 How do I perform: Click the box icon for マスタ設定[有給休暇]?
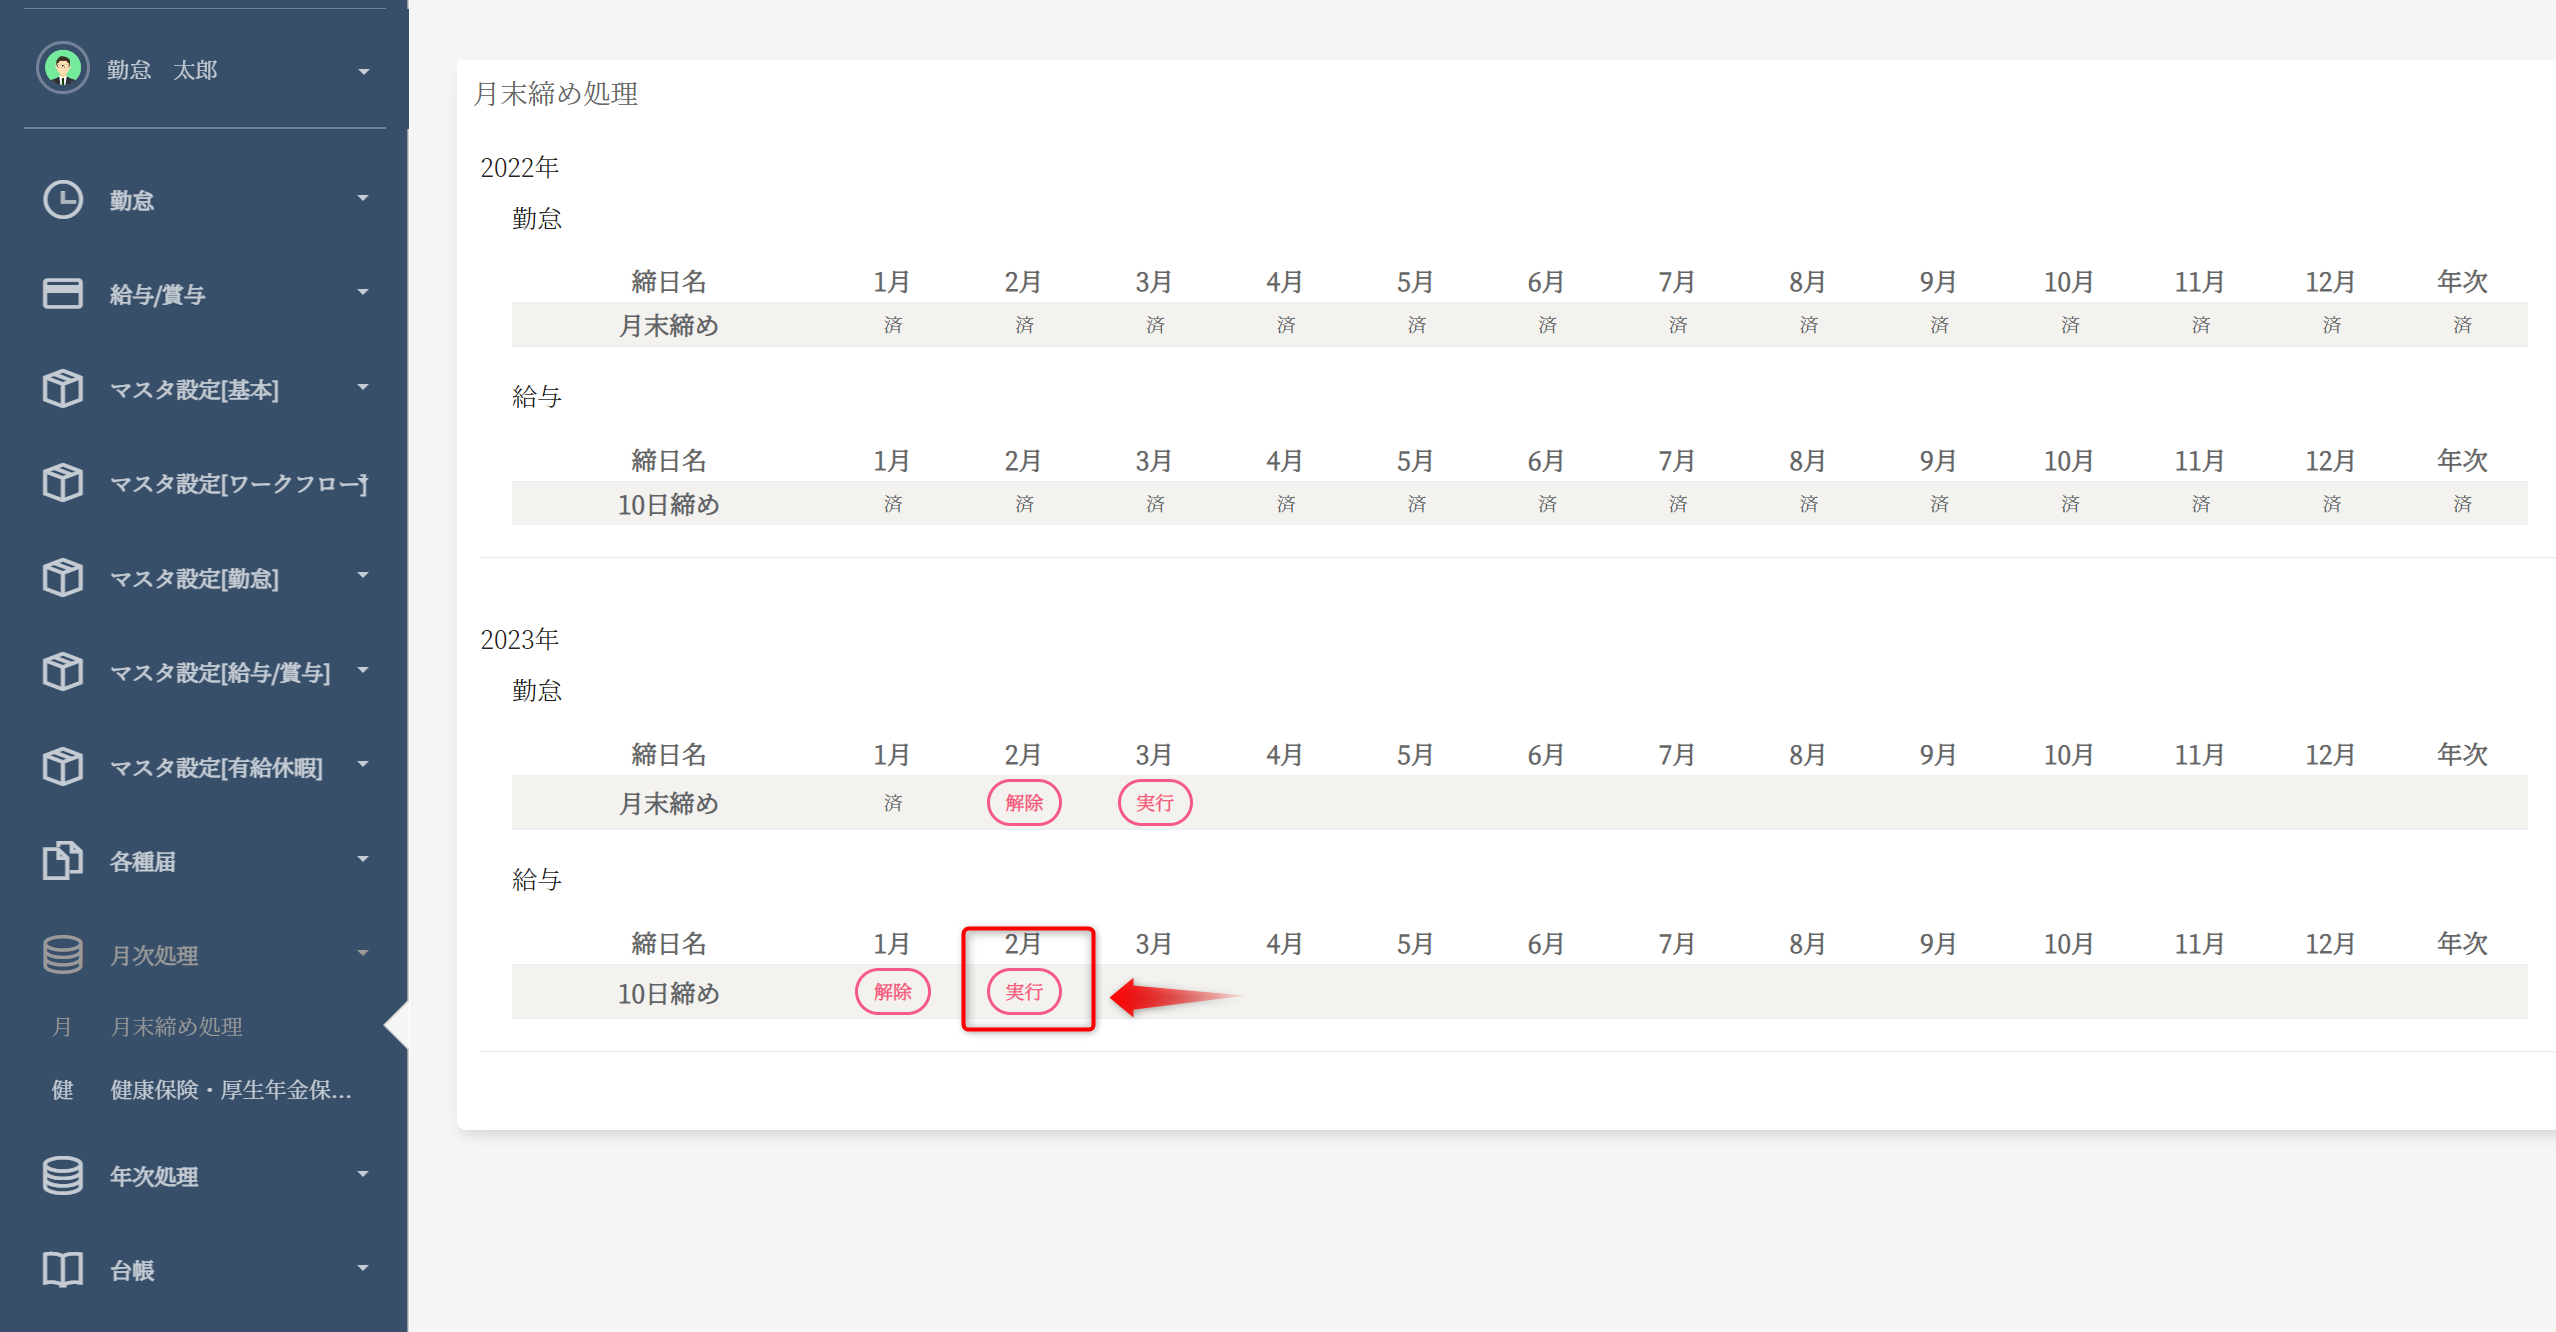pos(62,767)
